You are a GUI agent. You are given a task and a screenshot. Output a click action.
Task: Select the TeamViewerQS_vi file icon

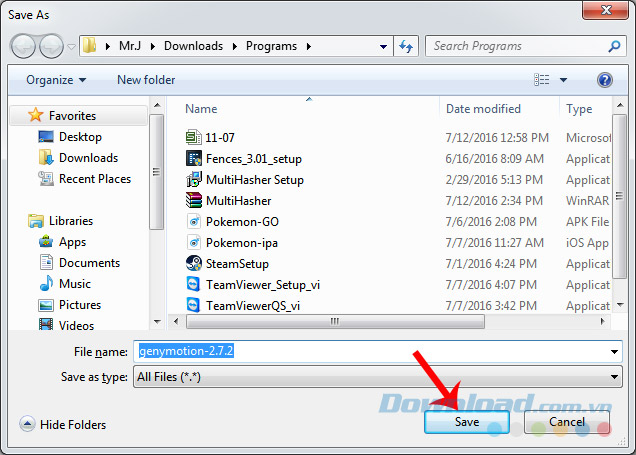pos(193,305)
